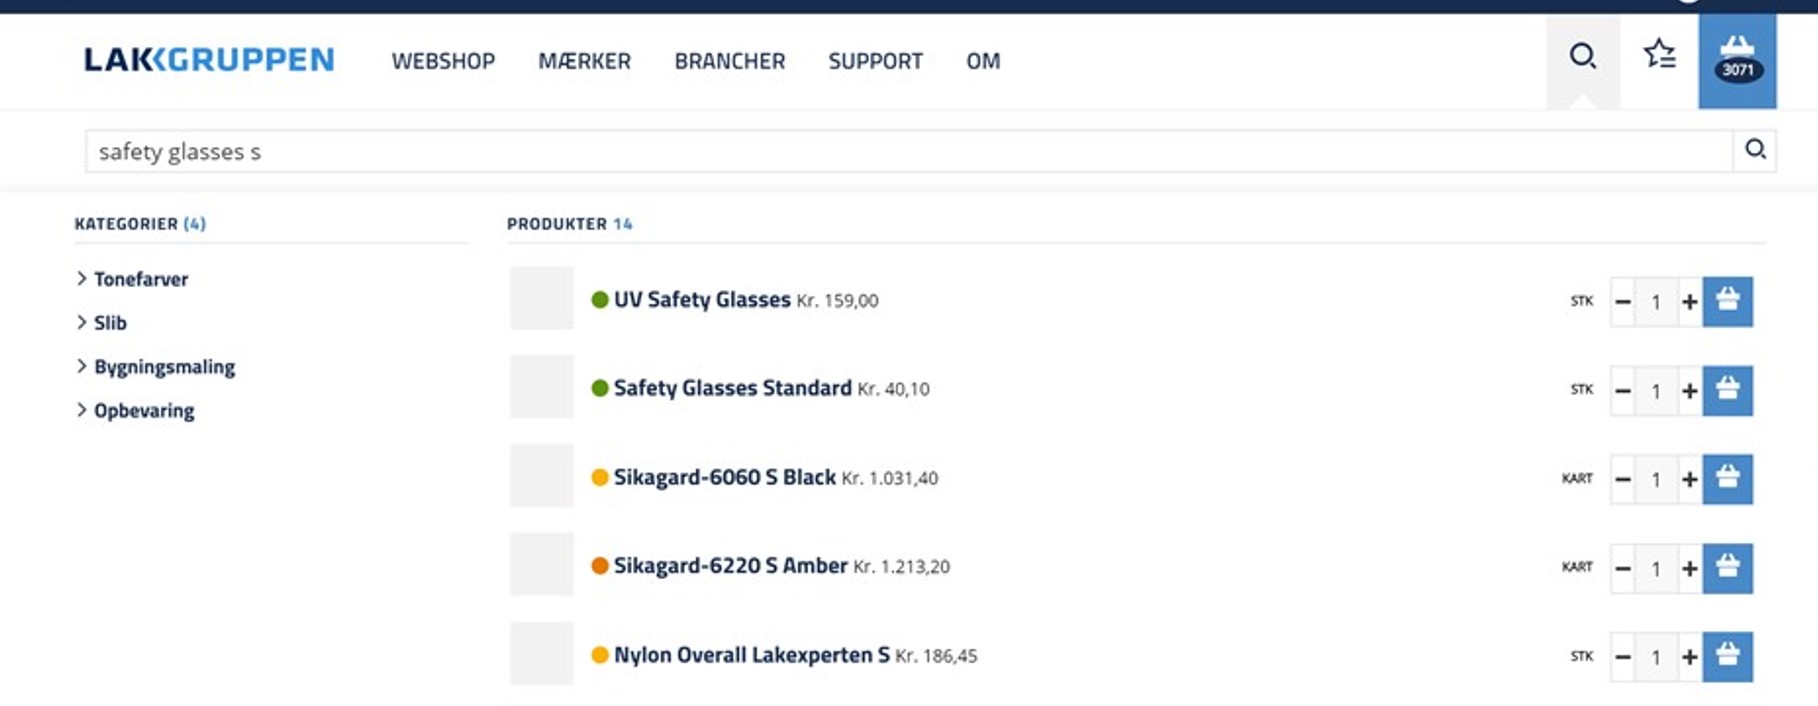Add Sikagard-6060 S Black to basket
This screenshot has width=1818, height=706.
[1727, 479]
